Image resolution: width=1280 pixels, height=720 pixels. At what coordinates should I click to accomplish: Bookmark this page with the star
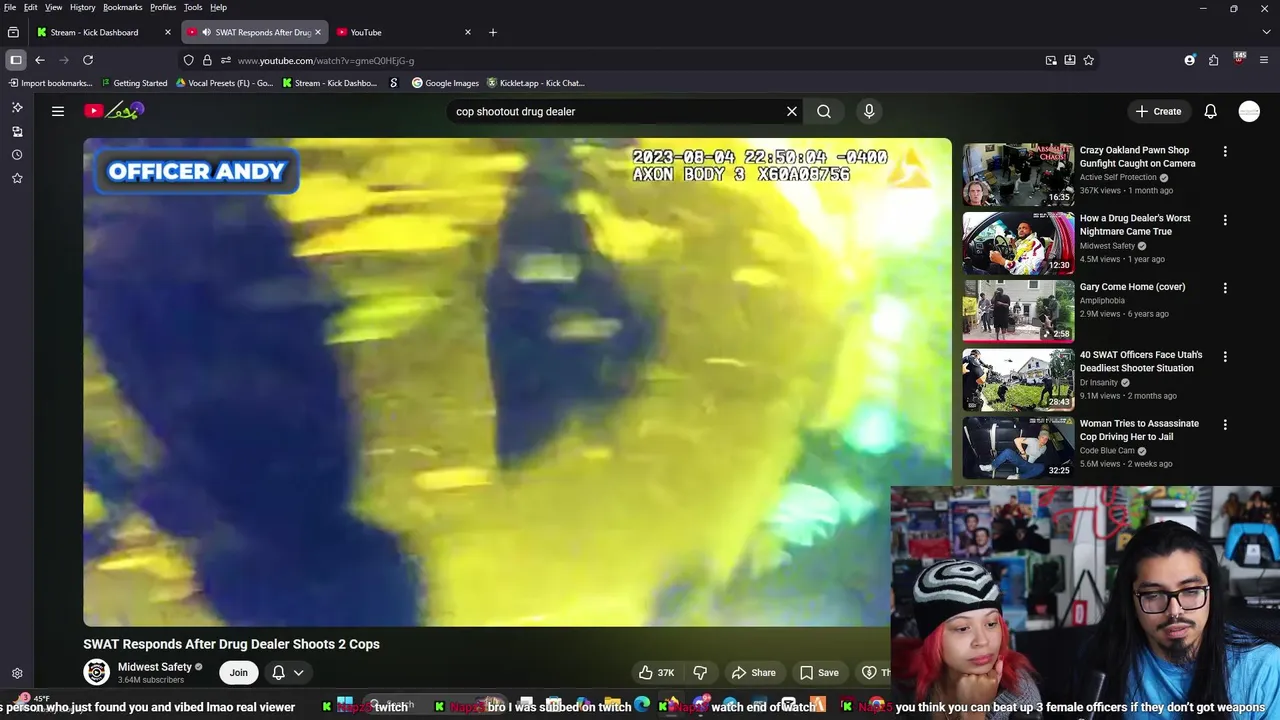coord(1088,60)
